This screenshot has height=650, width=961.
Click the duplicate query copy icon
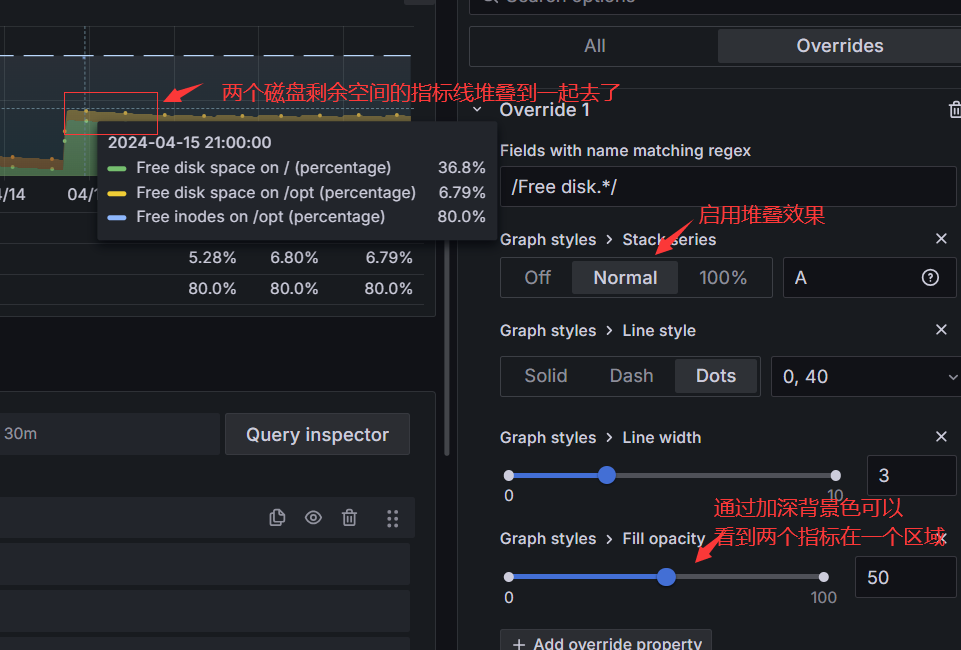tap(277, 517)
